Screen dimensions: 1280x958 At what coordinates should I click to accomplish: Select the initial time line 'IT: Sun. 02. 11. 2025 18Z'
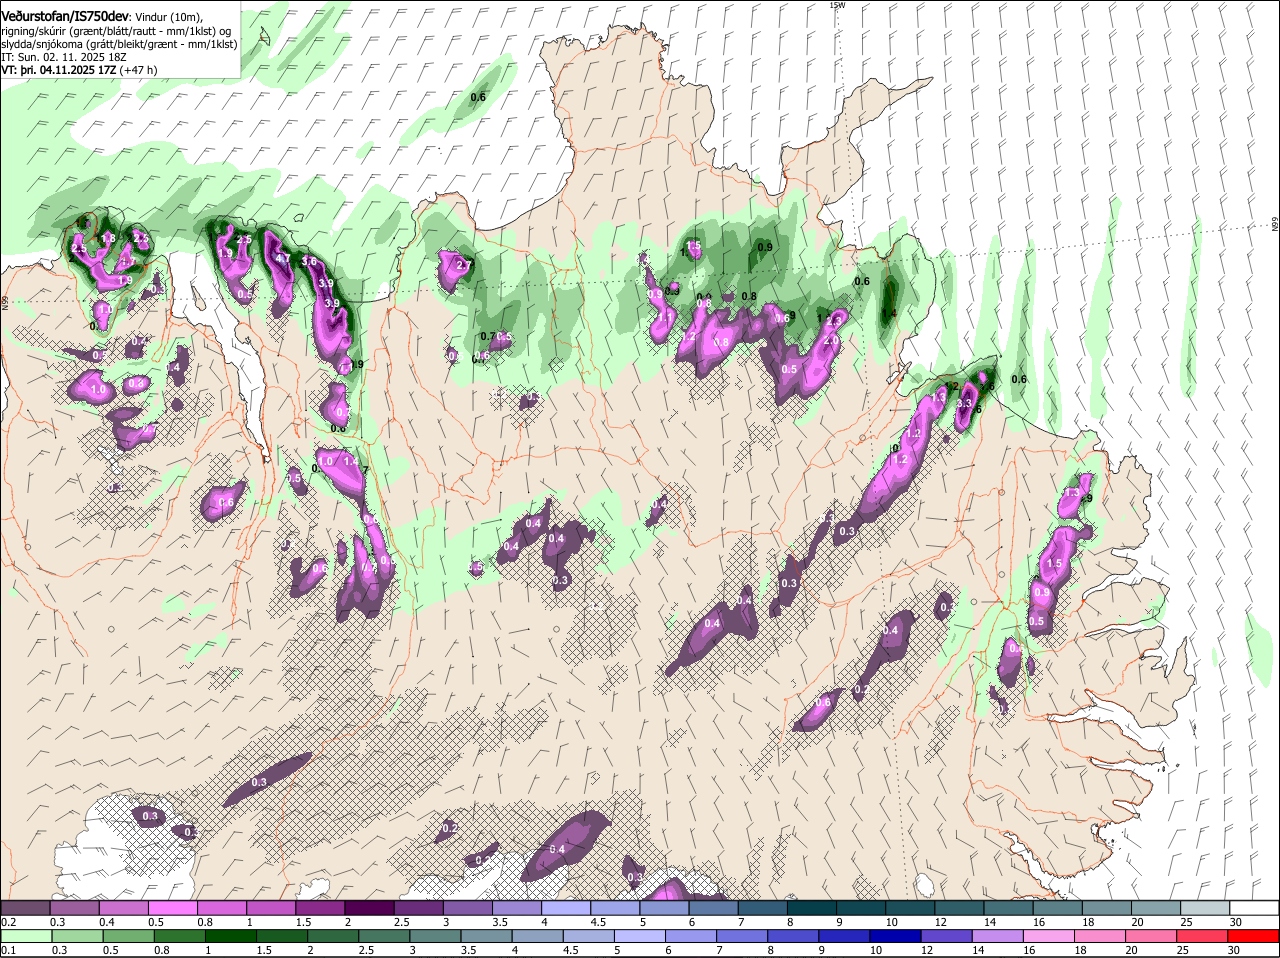[64, 58]
